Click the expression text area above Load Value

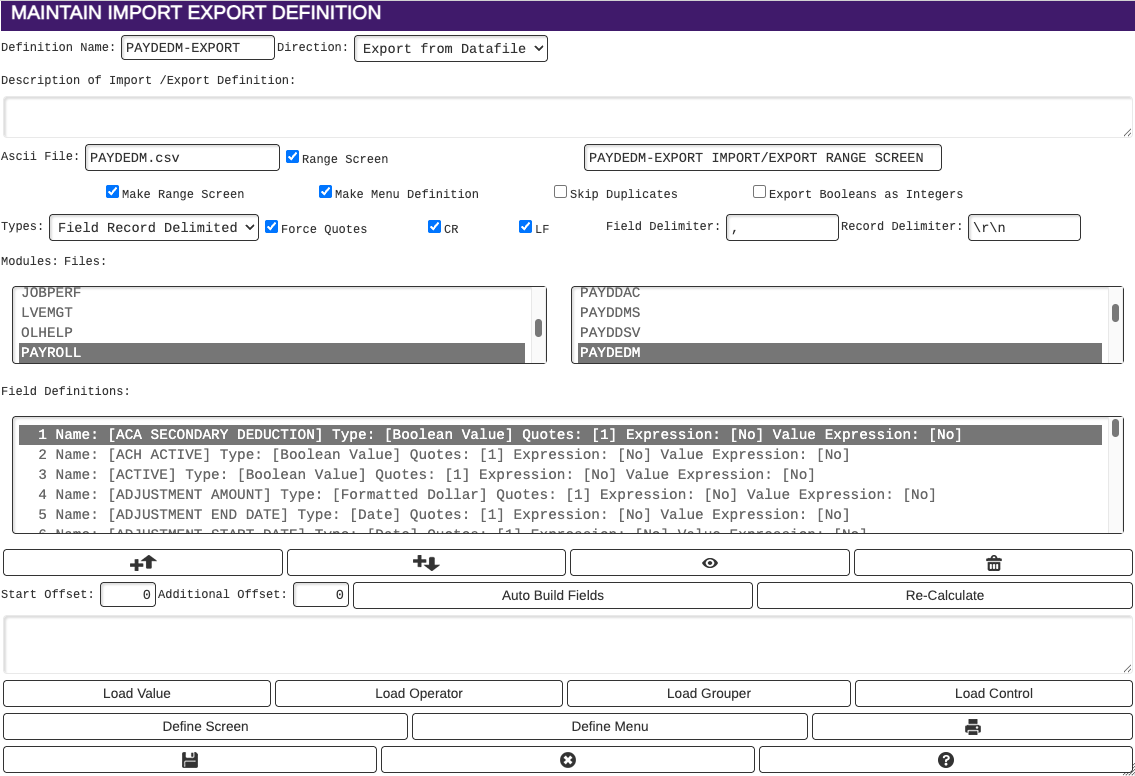point(568,645)
